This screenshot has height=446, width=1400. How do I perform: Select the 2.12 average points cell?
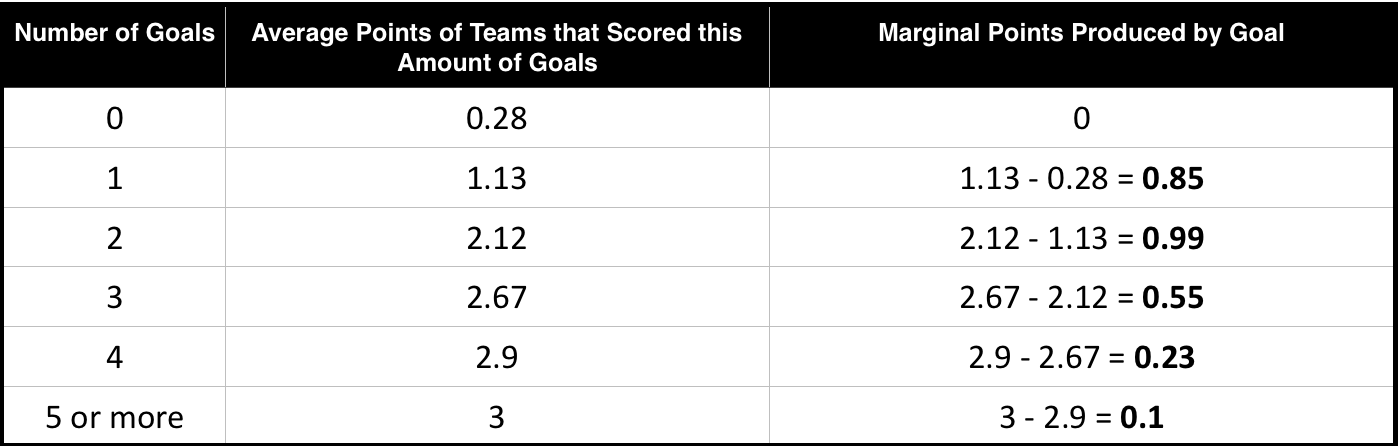click(x=497, y=238)
